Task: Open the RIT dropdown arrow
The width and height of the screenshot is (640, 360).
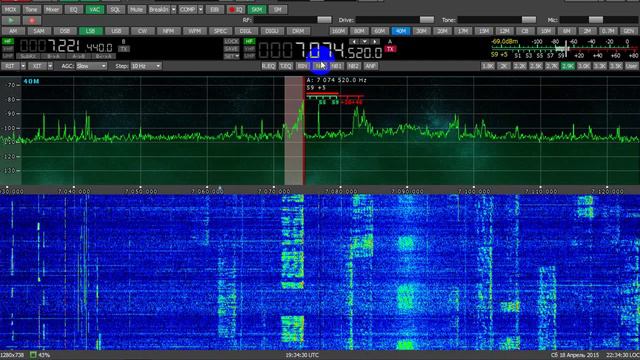Action: 23,66
